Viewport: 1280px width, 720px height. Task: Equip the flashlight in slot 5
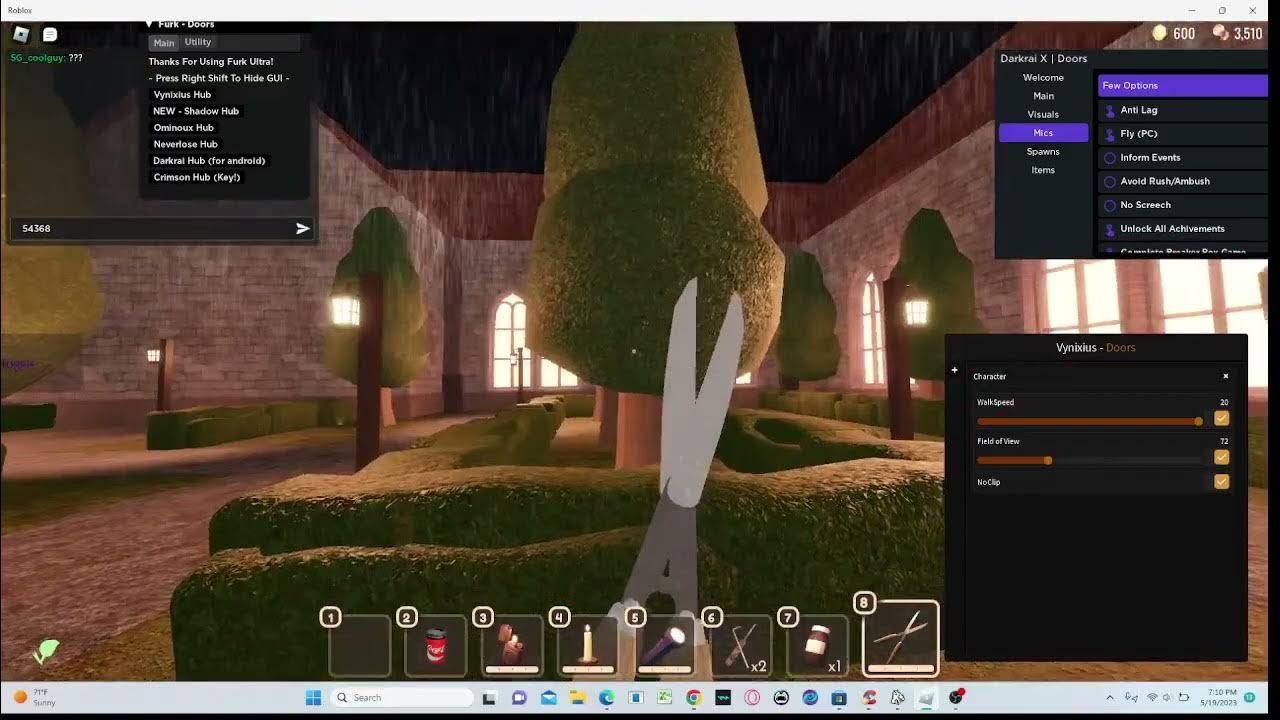tap(664, 645)
